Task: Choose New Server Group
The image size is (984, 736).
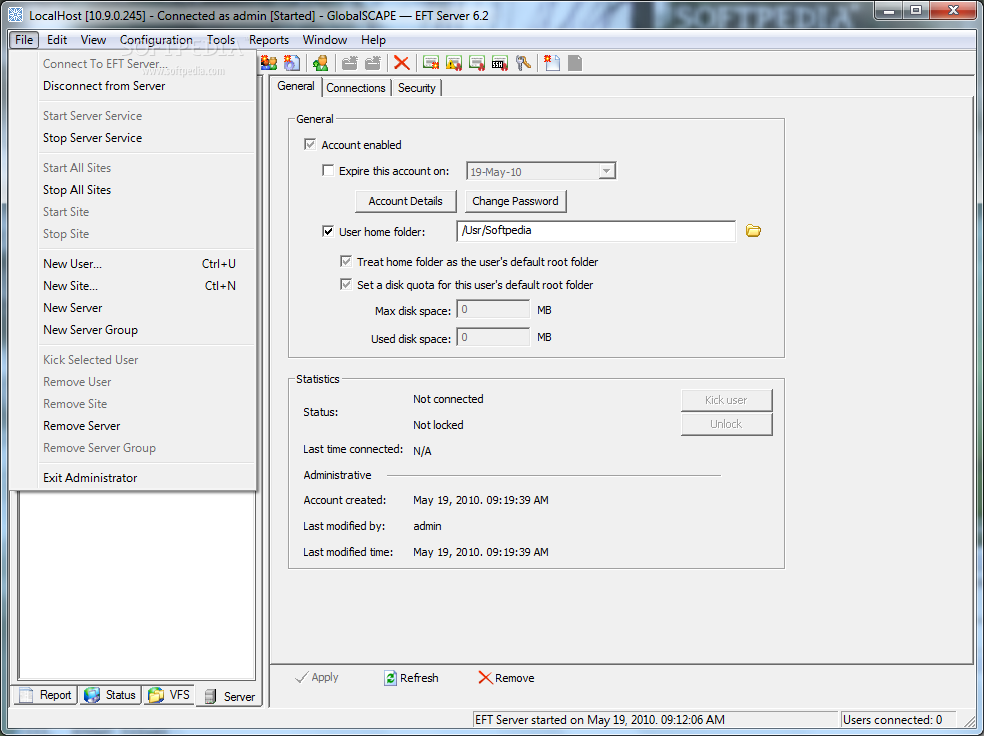Action: [x=133, y=330]
